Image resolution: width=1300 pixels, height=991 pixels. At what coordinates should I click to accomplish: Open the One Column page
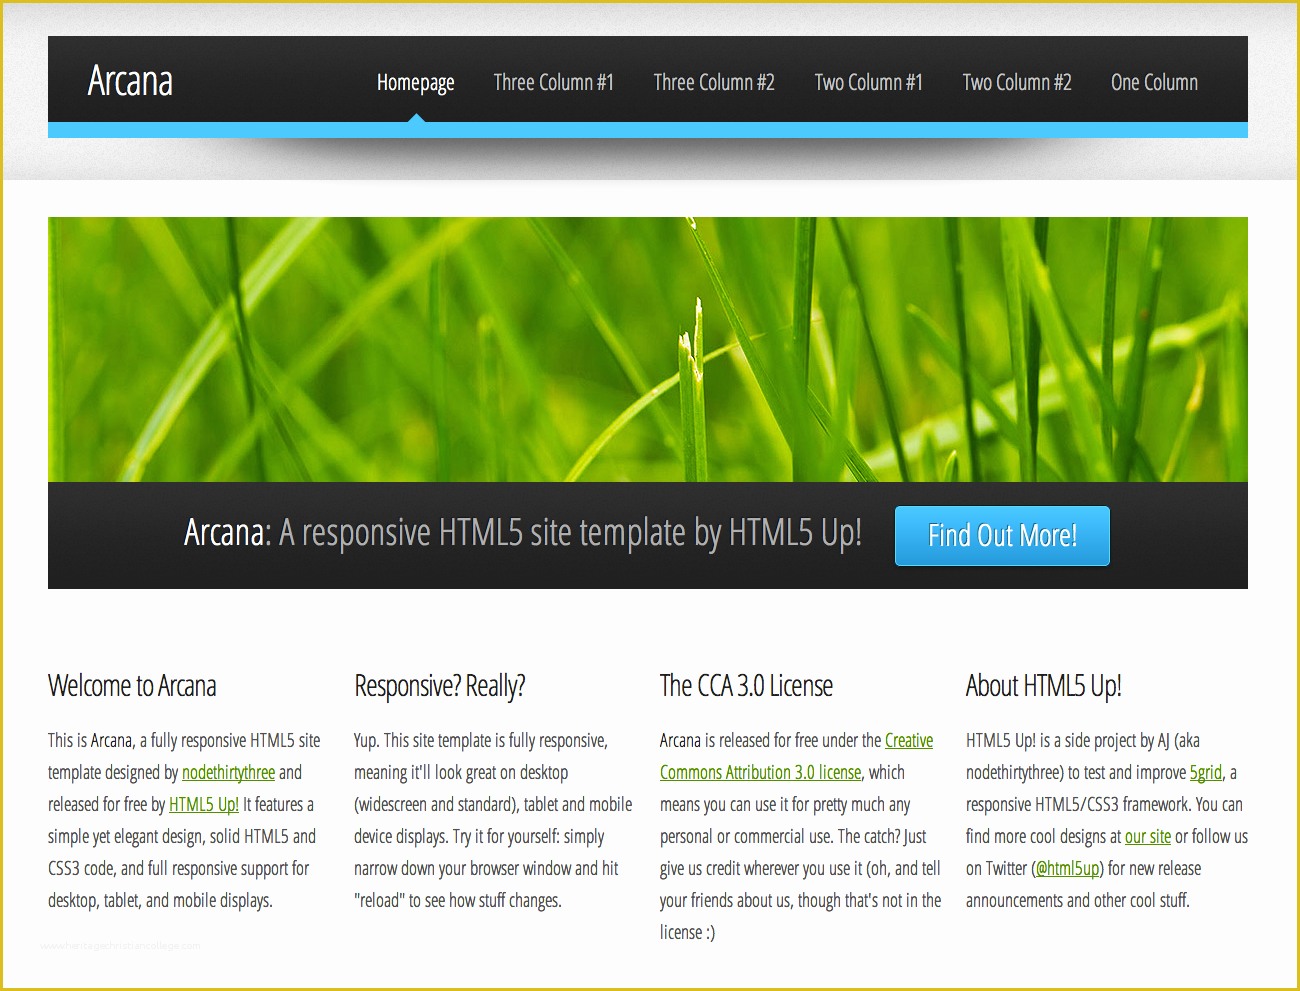1154,82
